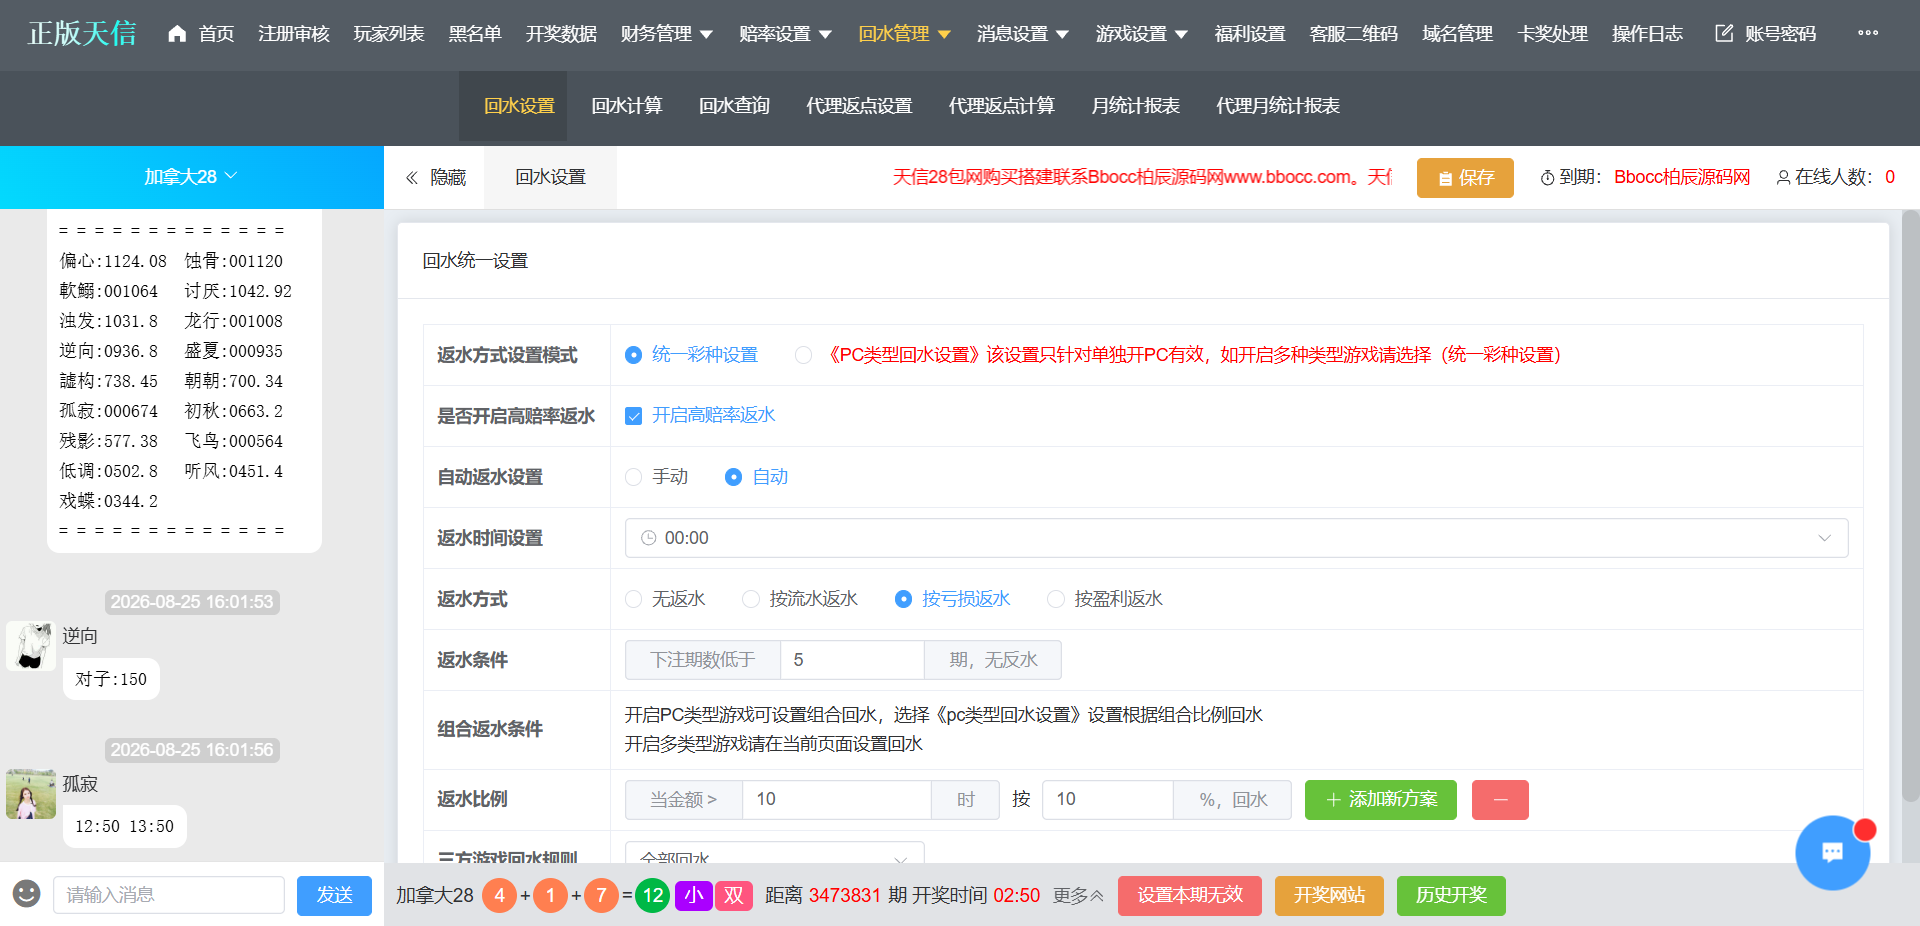
Task: Click 添加新方案 button
Action: (1381, 800)
